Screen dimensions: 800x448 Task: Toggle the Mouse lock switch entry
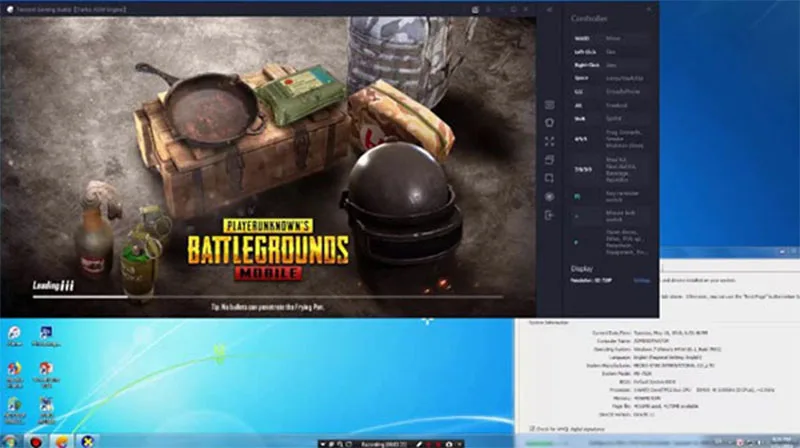click(610, 216)
